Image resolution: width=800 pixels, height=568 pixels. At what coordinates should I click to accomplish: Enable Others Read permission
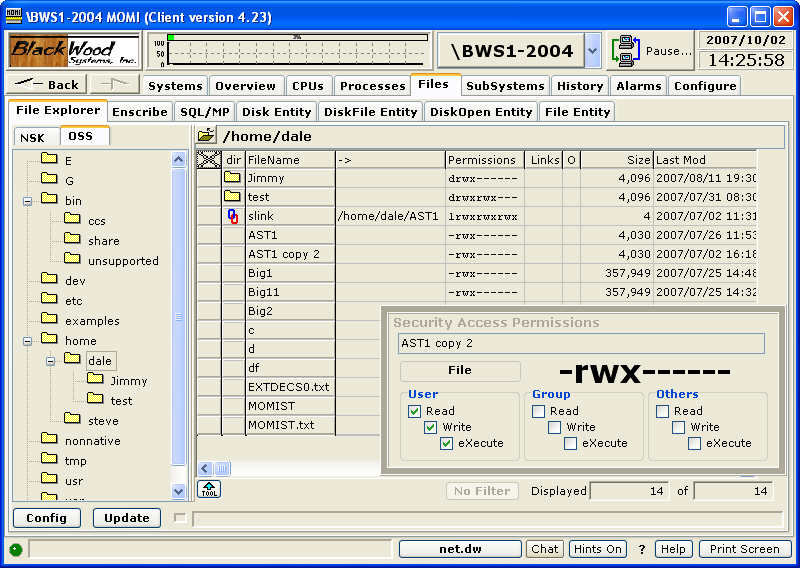662,411
